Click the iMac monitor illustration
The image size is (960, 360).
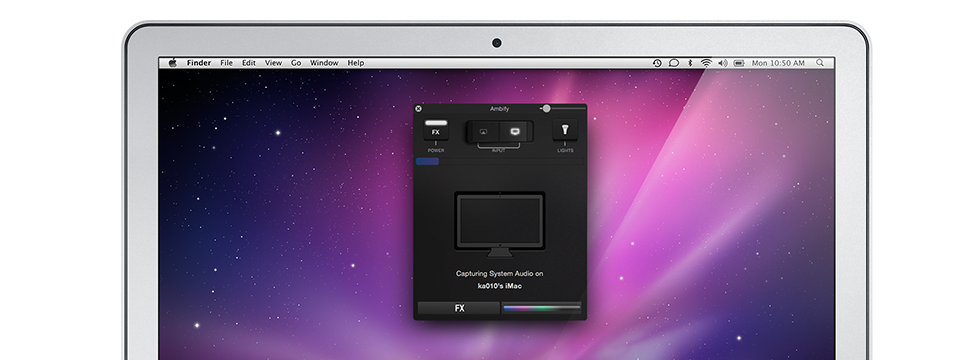[500, 224]
